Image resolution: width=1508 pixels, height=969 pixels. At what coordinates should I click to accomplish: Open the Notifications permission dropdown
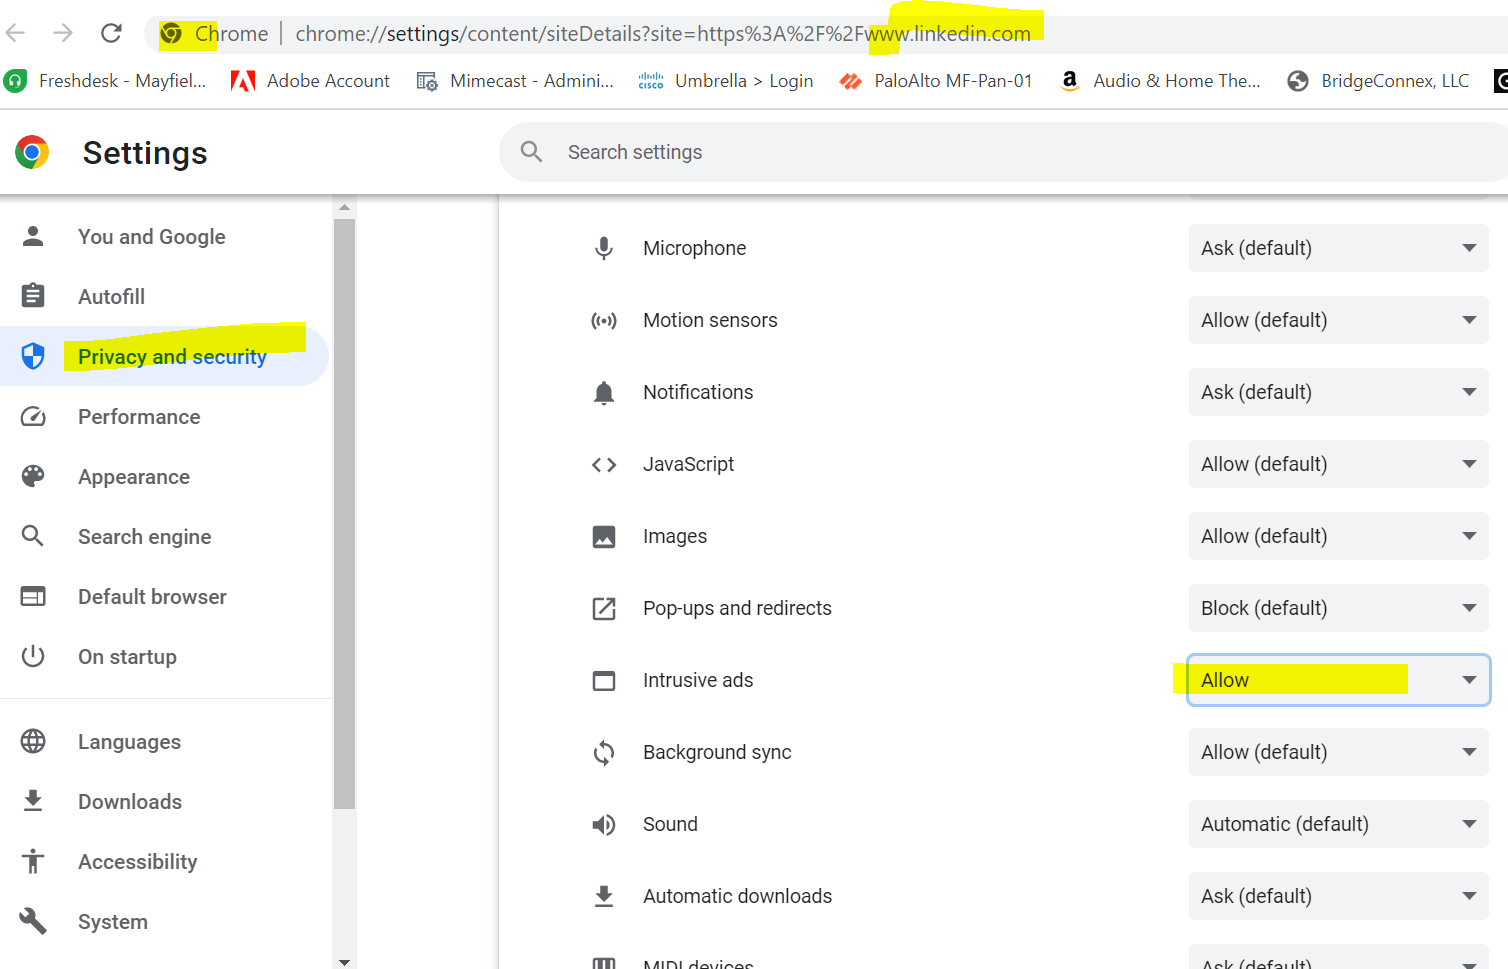pos(1339,392)
